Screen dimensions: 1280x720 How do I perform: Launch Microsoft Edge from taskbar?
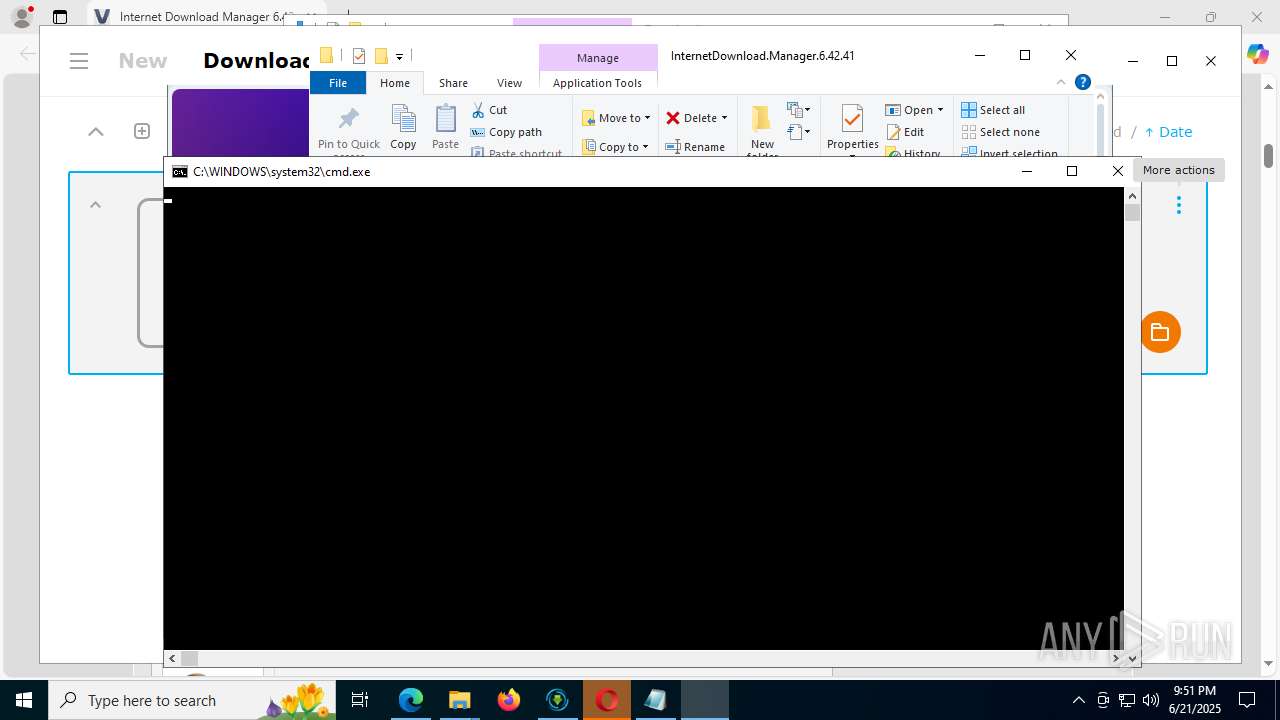click(411, 700)
